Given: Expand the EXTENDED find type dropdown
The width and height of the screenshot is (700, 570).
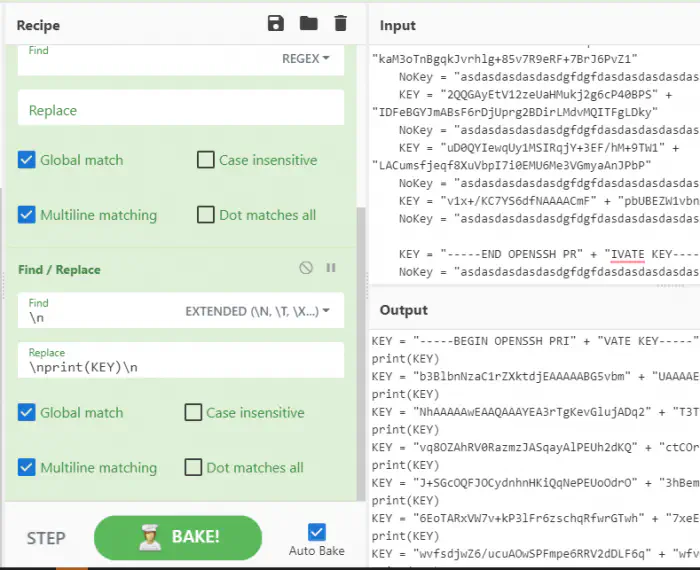Looking at the screenshot, I should pyautogui.click(x=257, y=311).
